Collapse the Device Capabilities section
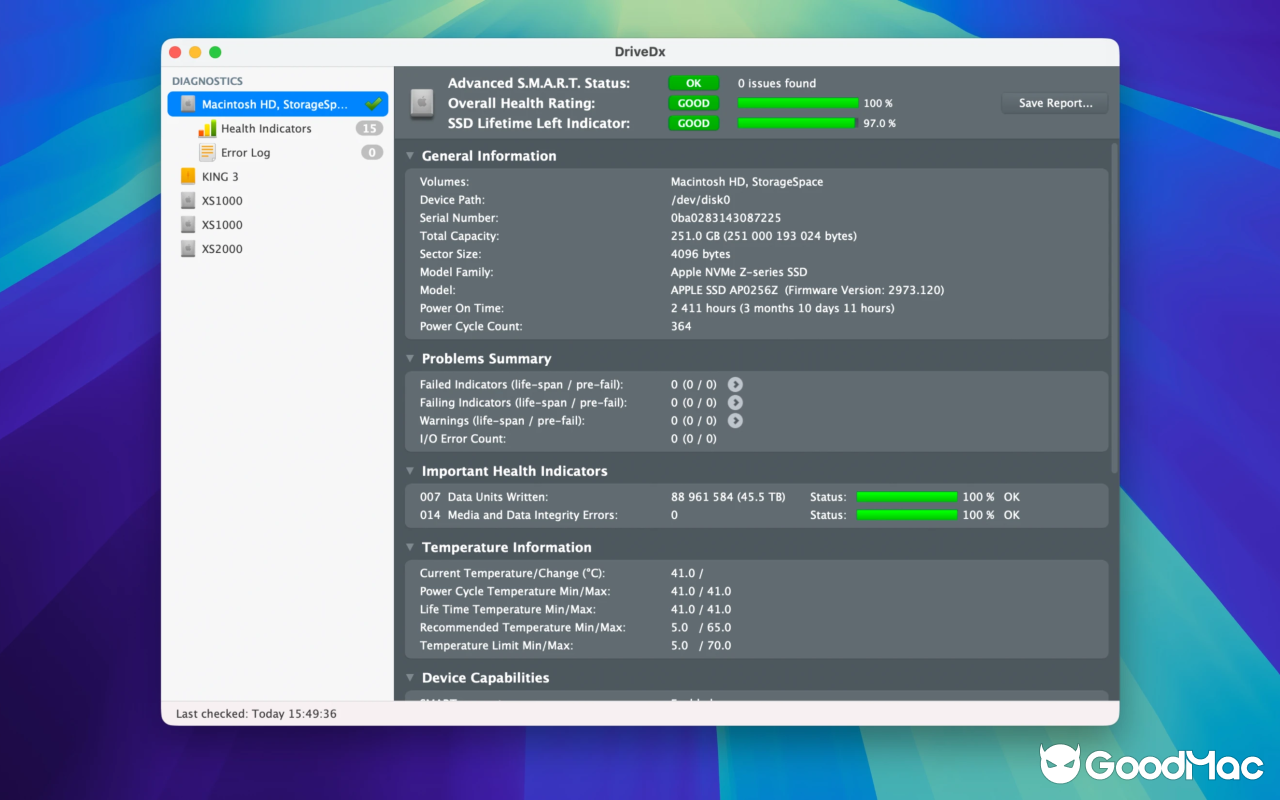The height and width of the screenshot is (800, 1280). 409,678
